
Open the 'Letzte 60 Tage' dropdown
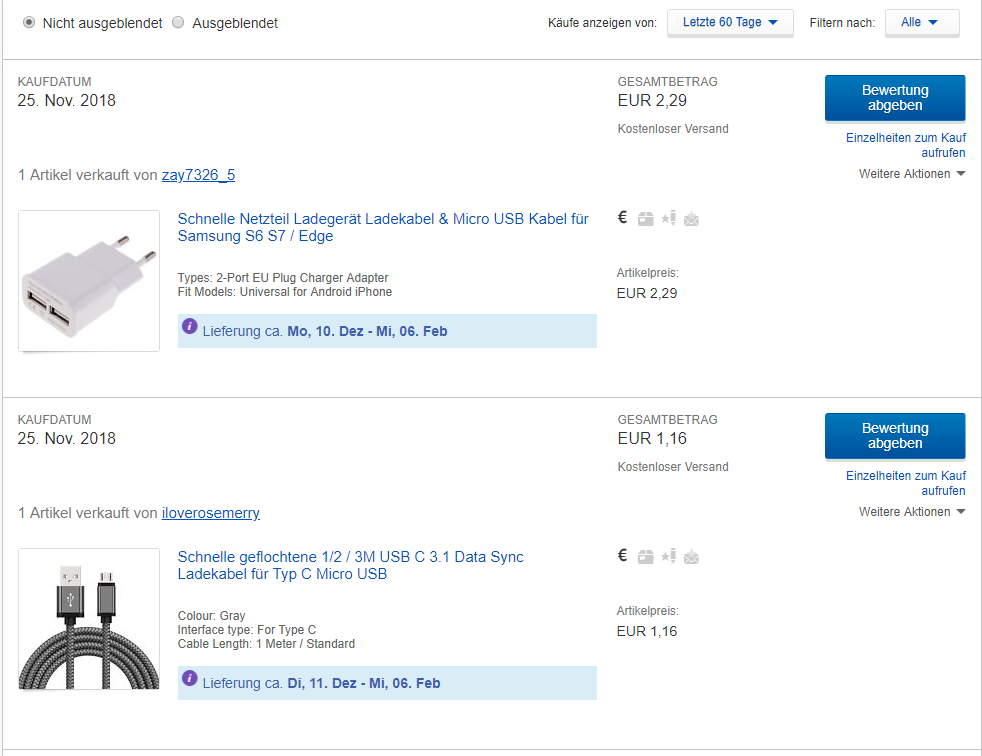point(730,23)
